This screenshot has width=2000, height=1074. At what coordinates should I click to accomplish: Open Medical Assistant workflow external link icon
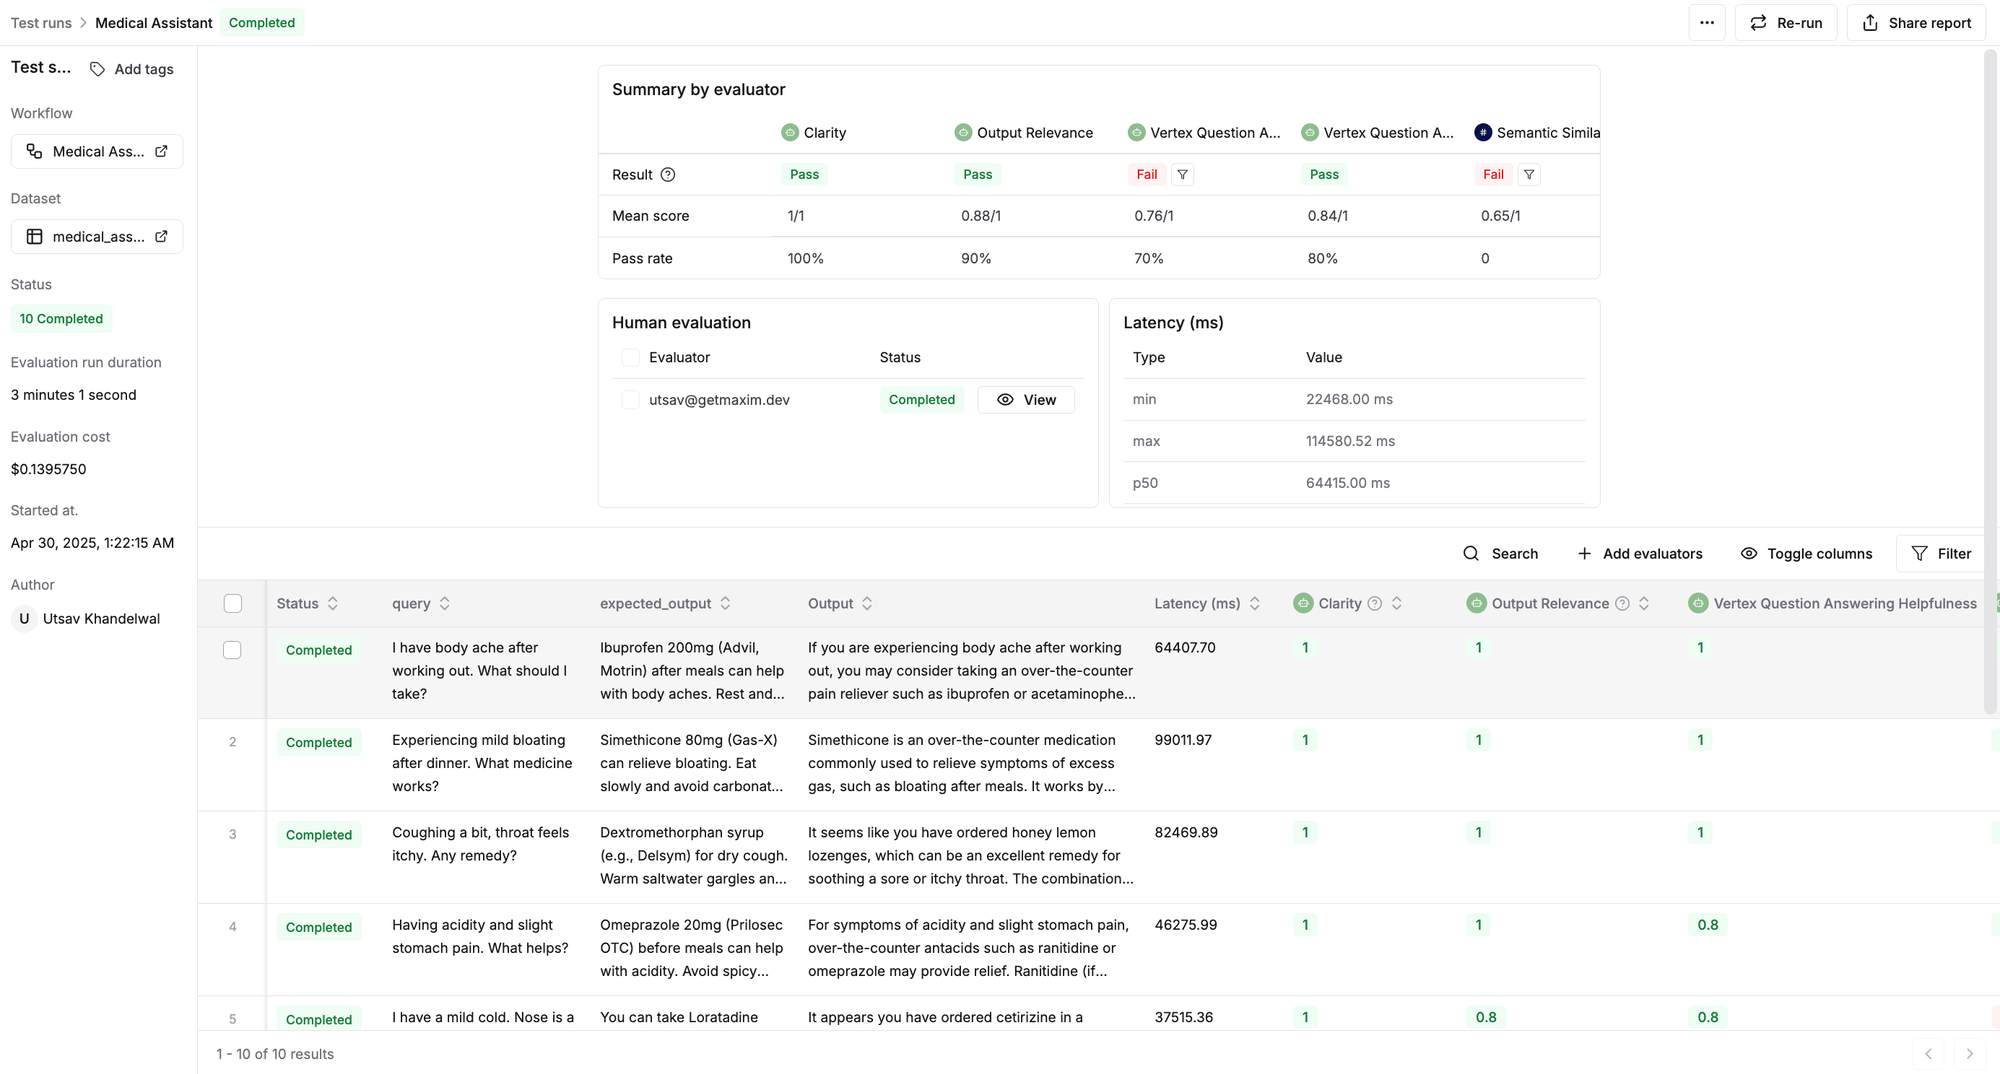tap(161, 151)
